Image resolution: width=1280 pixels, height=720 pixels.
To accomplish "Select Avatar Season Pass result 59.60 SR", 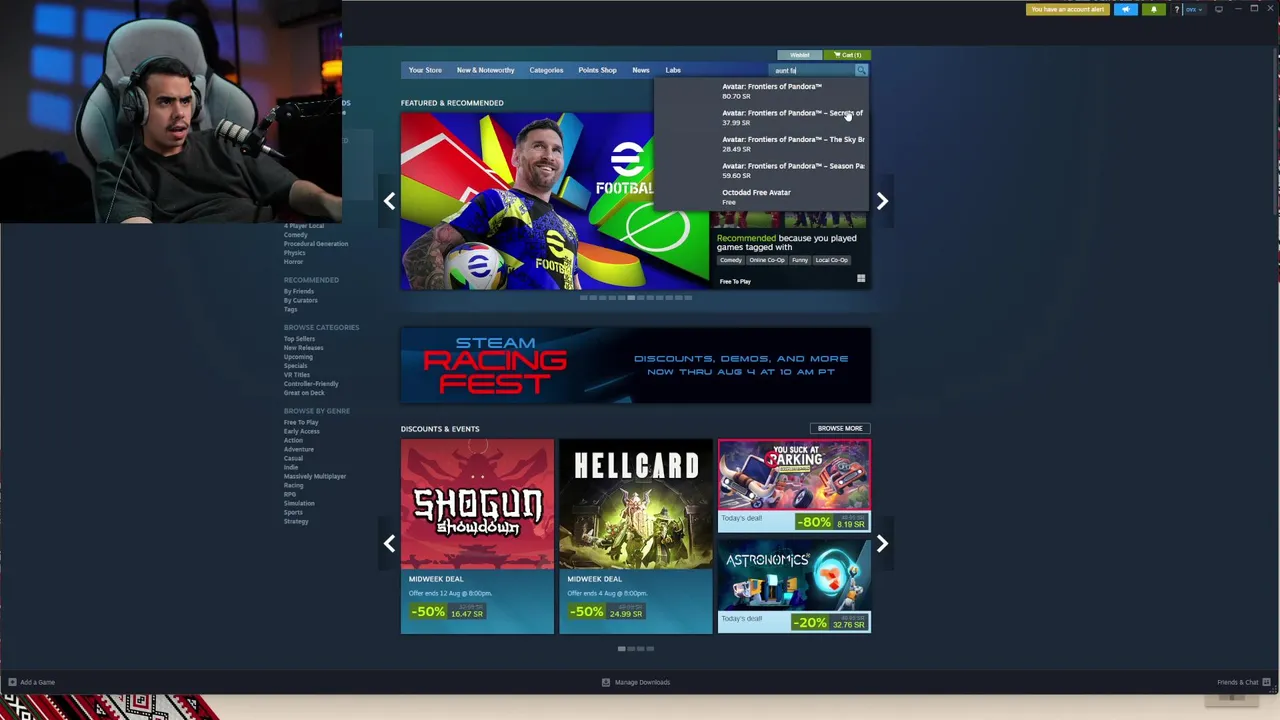I will pyautogui.click(x=762, y=170).
